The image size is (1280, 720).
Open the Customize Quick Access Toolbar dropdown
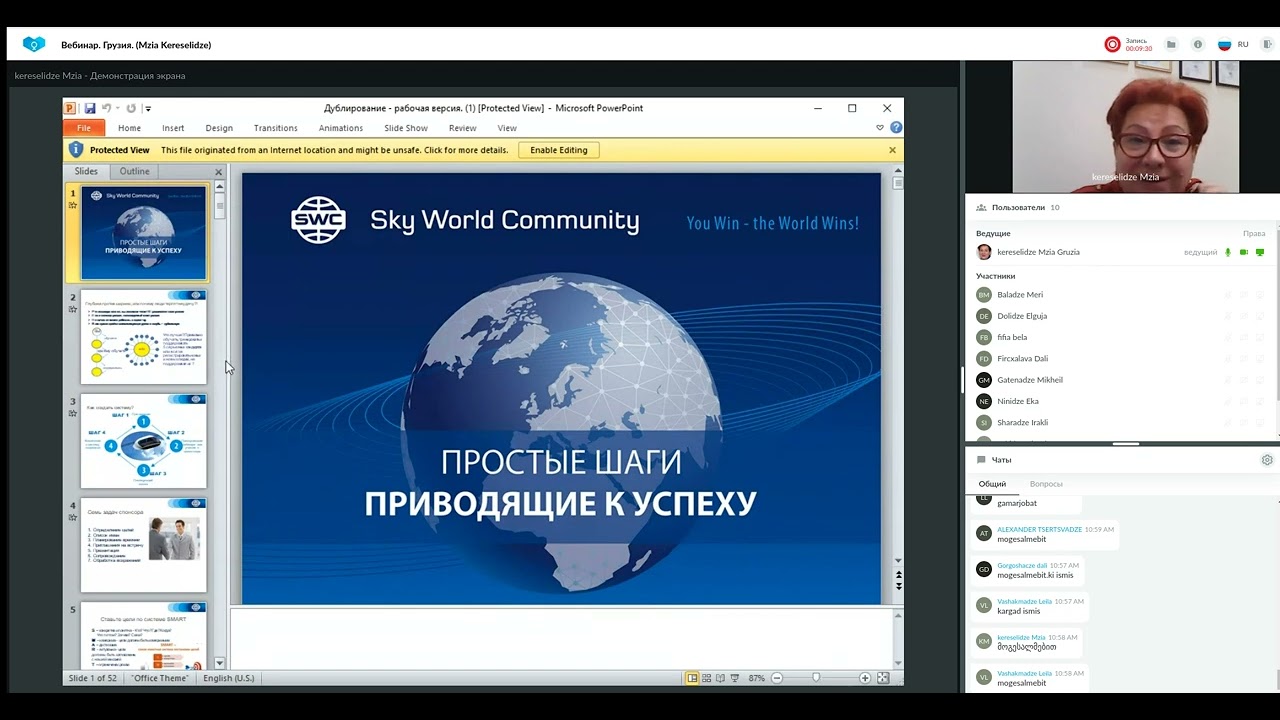point(148,108)
